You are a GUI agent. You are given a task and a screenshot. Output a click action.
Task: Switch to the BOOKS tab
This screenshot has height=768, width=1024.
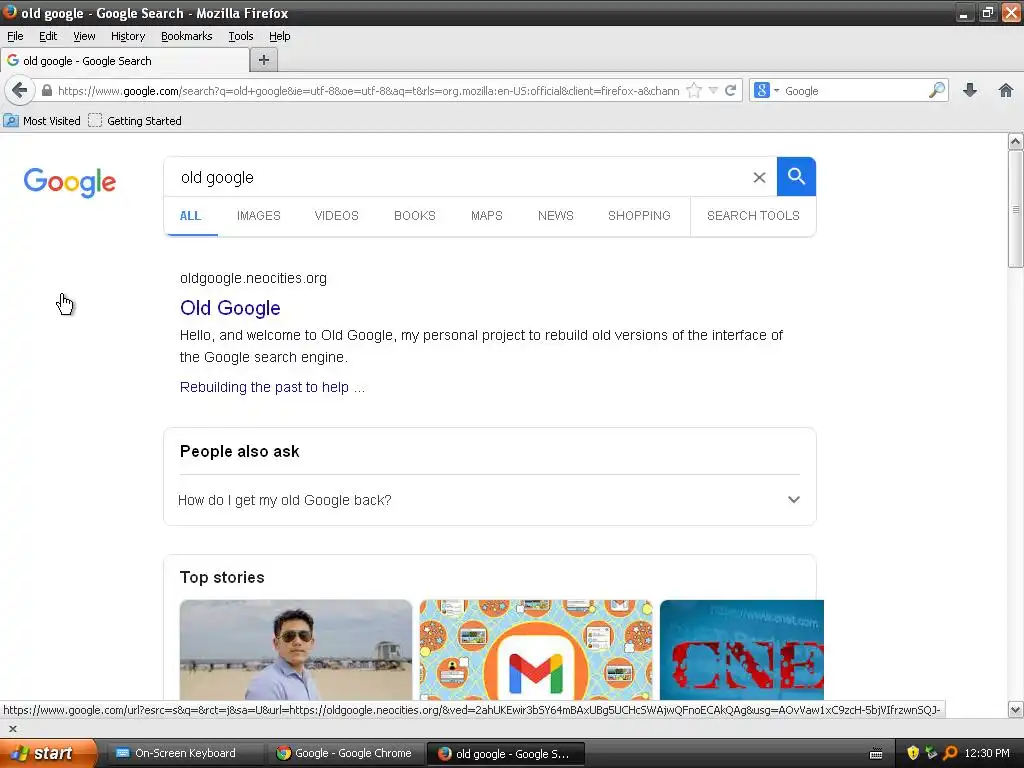(x=415, y=216)
